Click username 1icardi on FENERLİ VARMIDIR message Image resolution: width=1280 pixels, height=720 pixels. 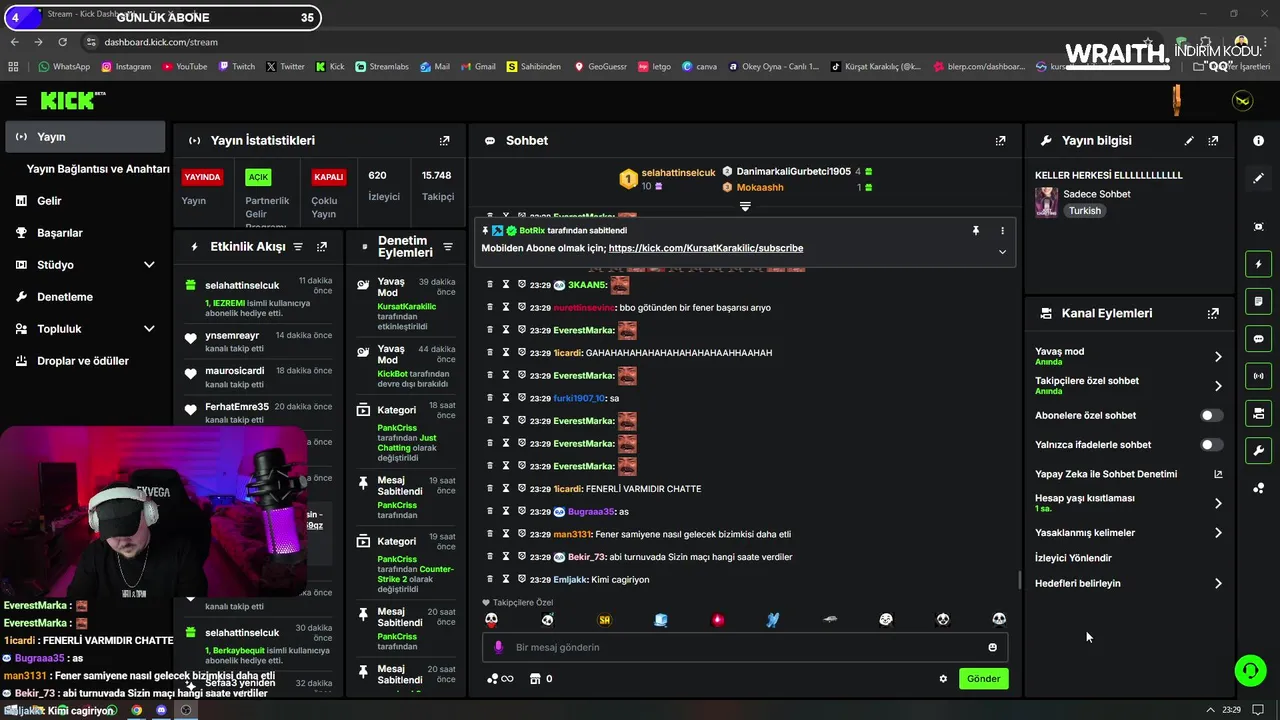click(x=567, y=489)
